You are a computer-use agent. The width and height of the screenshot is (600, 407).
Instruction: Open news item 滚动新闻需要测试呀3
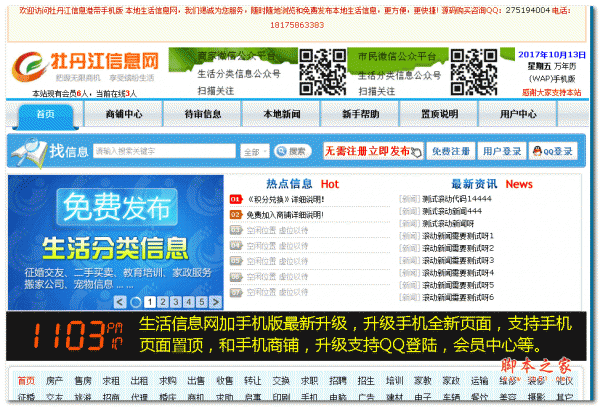pyautogui.click(x=458, y=260)
